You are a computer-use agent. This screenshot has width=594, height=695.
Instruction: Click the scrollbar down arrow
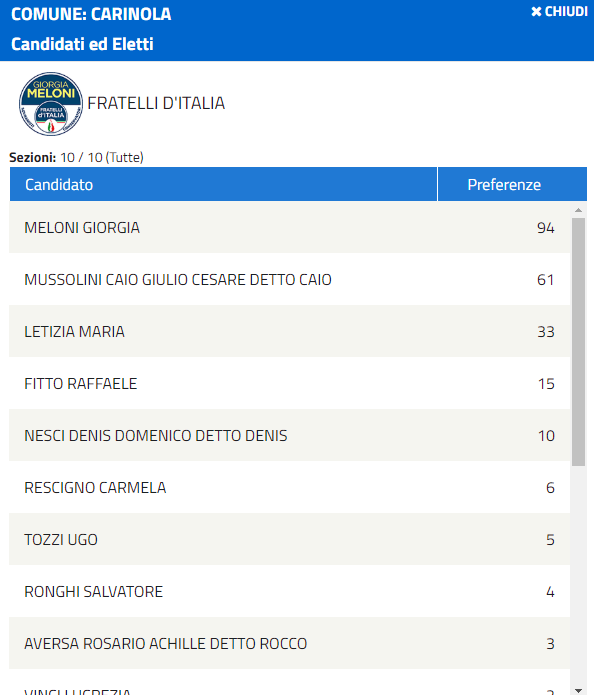578,690
